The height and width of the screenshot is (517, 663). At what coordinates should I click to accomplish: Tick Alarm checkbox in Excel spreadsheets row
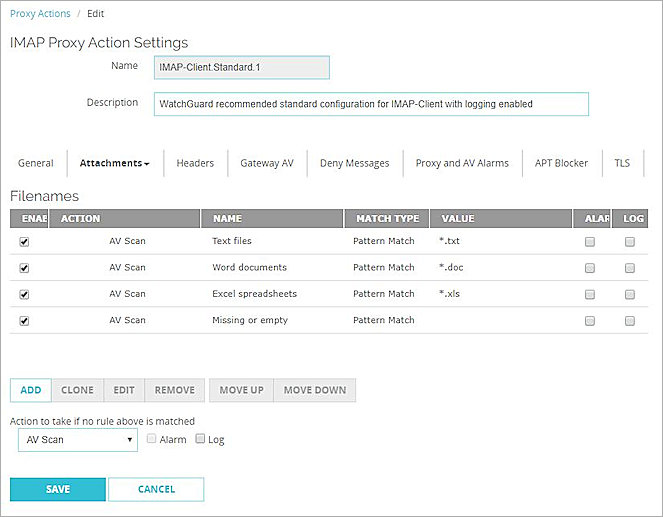click(590, 295)
